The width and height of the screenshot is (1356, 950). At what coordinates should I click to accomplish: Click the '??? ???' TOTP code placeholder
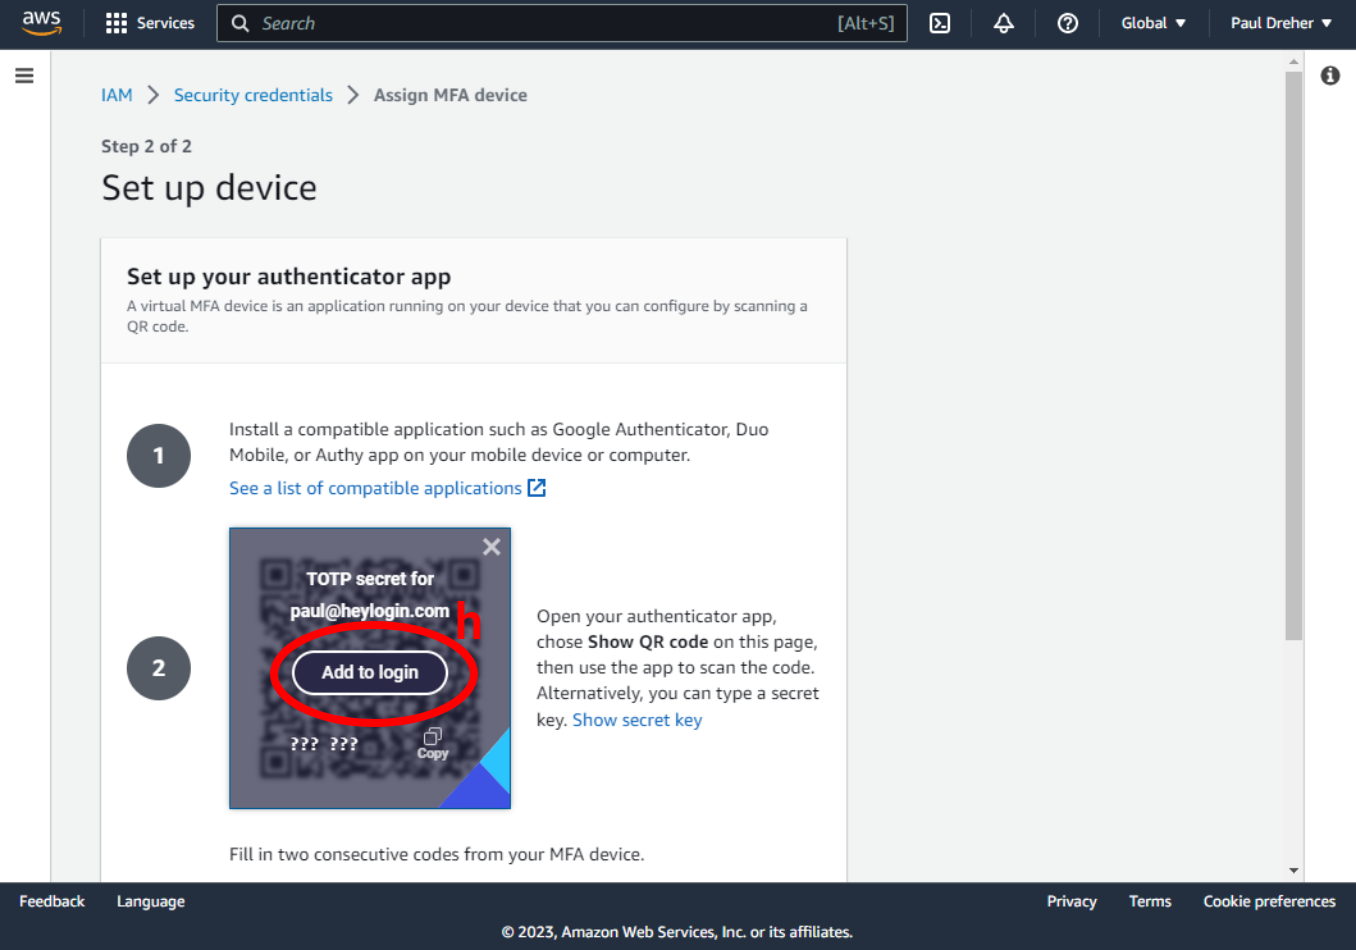324,744
